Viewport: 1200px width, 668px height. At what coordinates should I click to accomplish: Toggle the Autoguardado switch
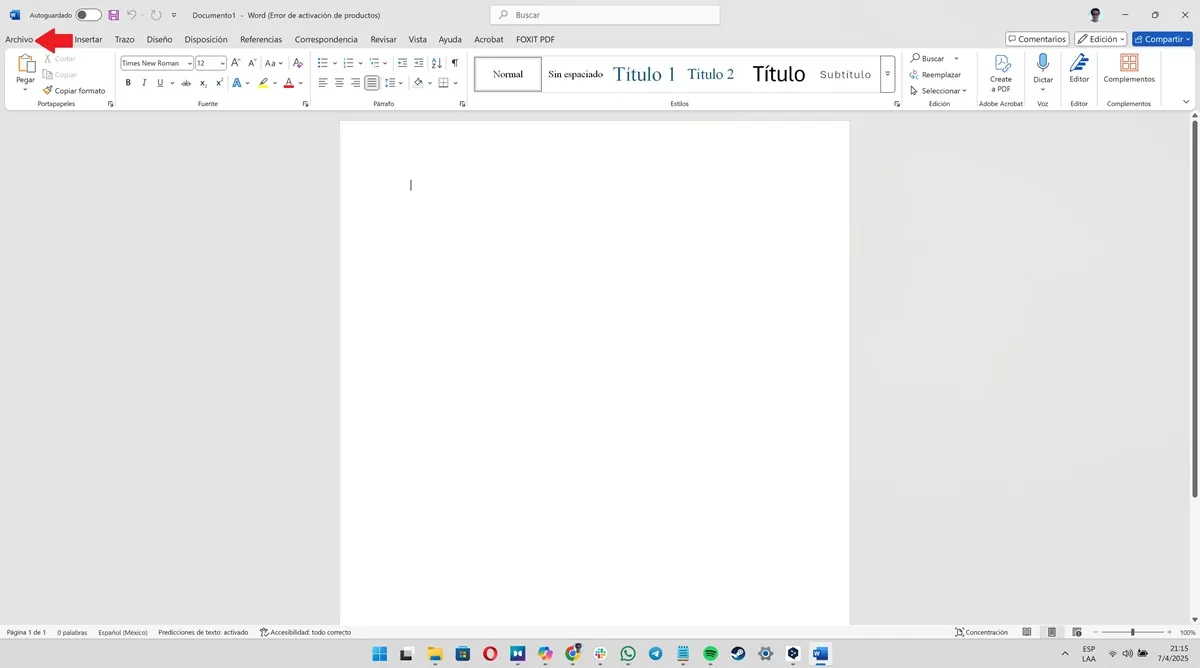click(88, 15)
